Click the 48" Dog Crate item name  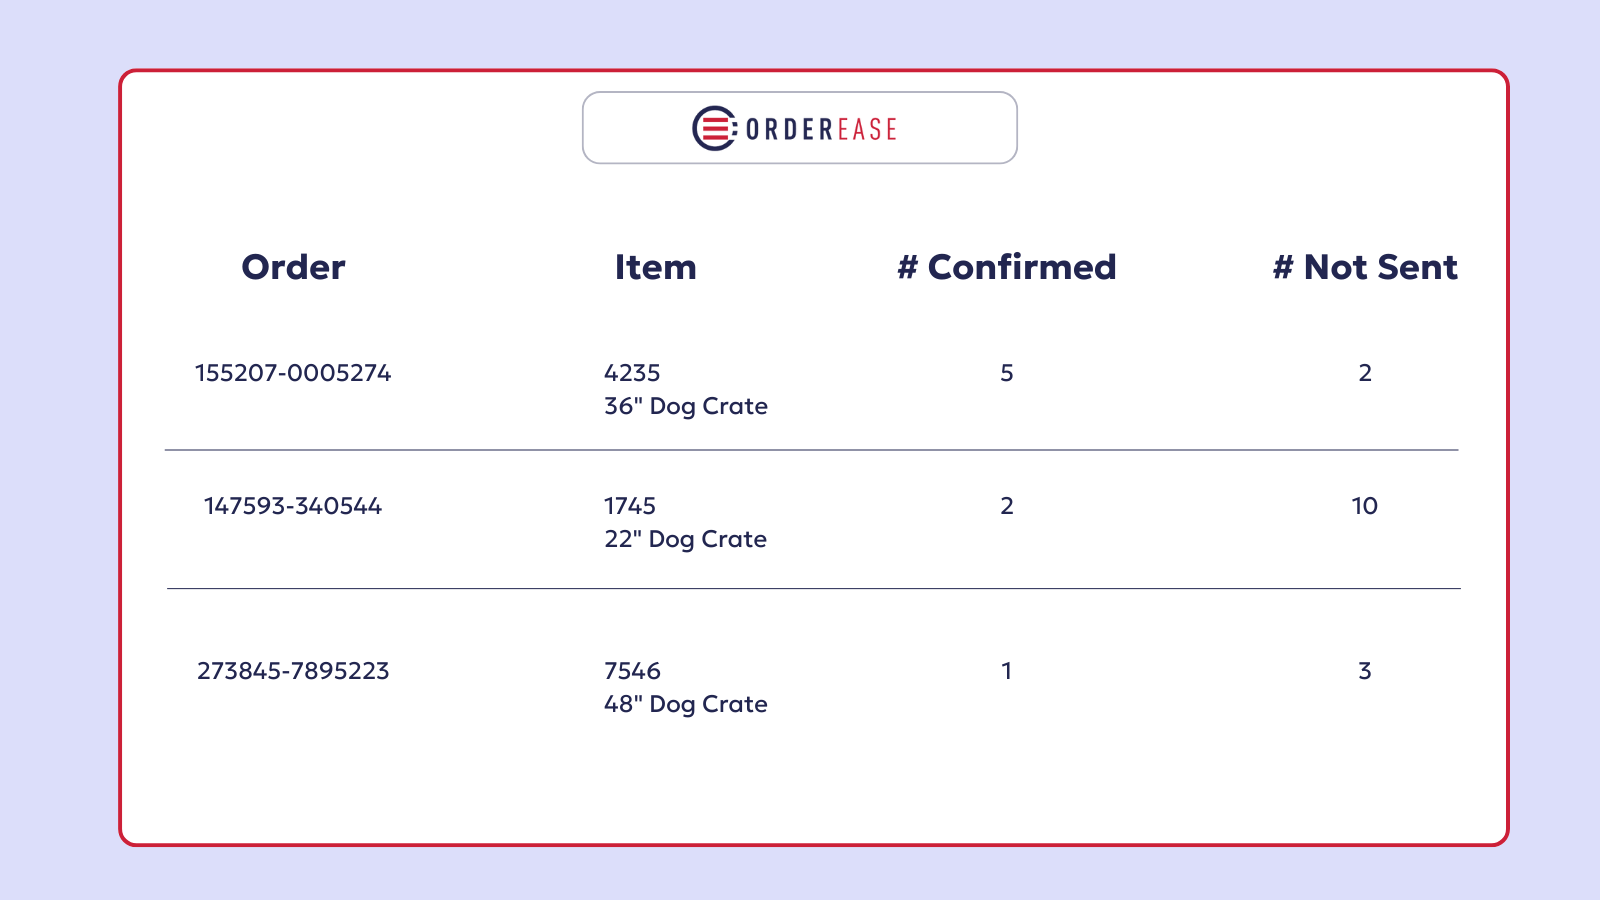686,704
